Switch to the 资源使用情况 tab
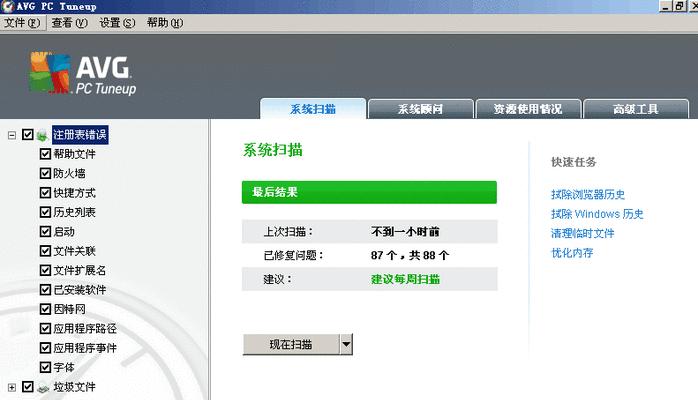 coord(528,109)
